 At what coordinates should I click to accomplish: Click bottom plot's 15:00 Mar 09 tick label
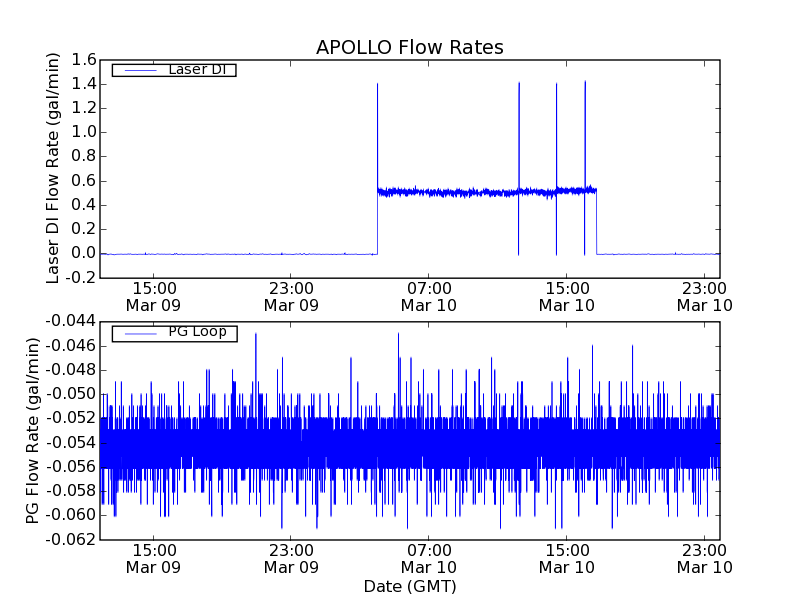(x=153, y=558)
